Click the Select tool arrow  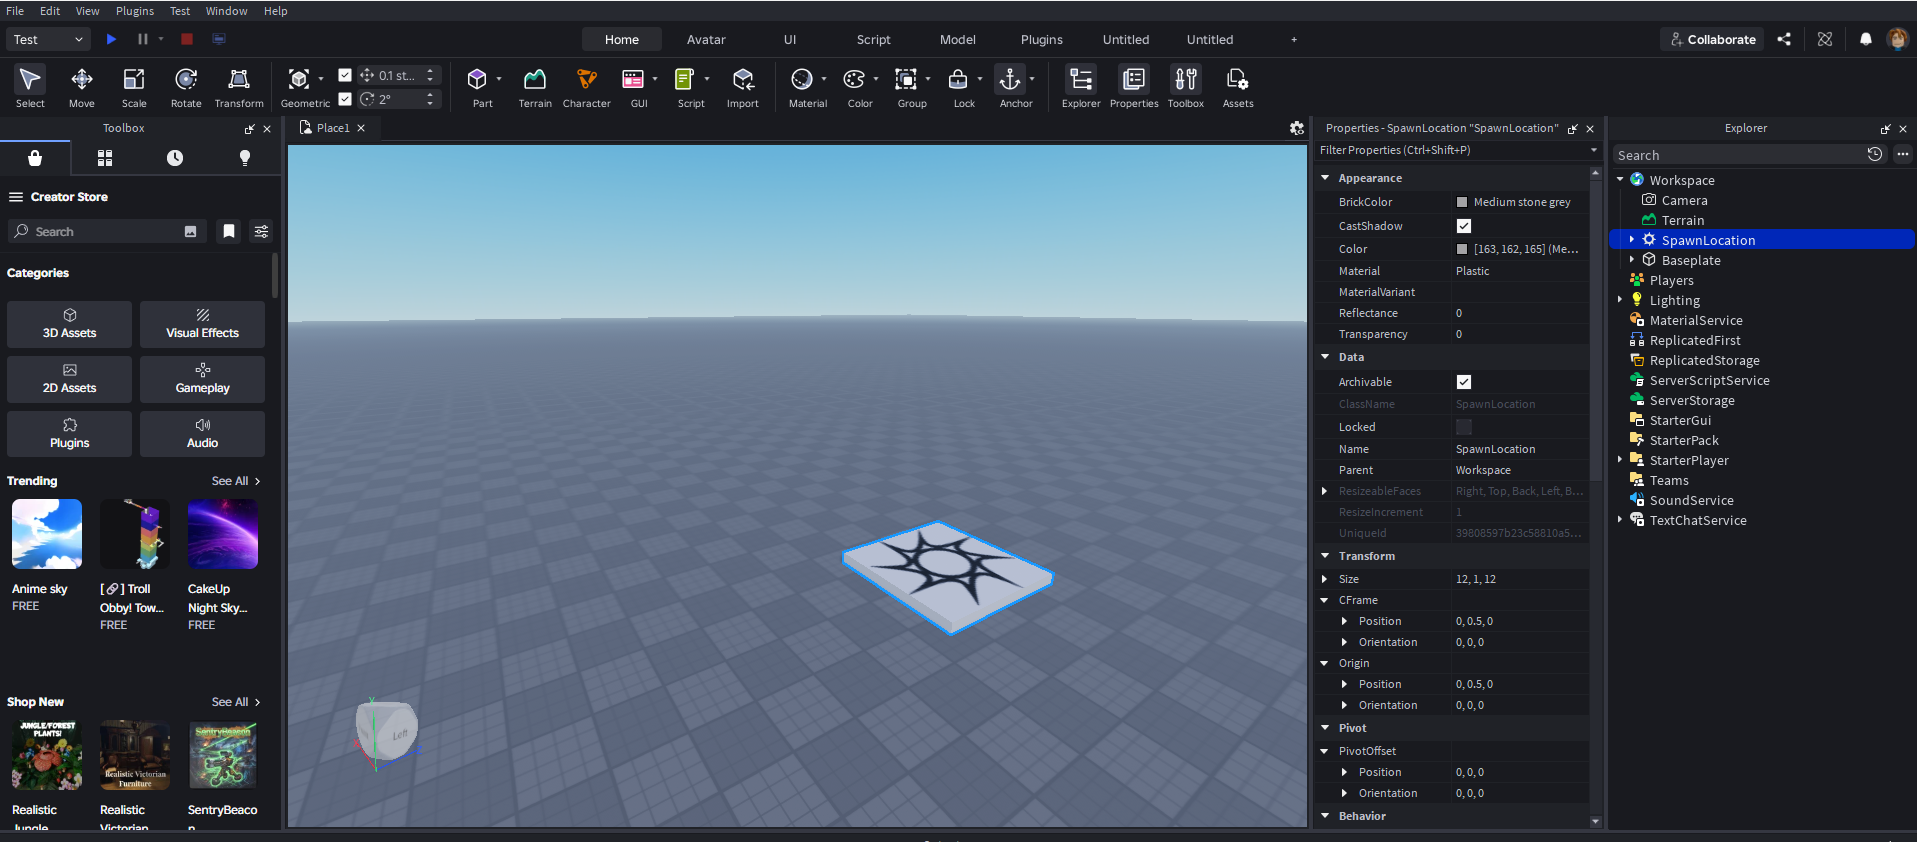pyautogui.click(x=30, y=87)
